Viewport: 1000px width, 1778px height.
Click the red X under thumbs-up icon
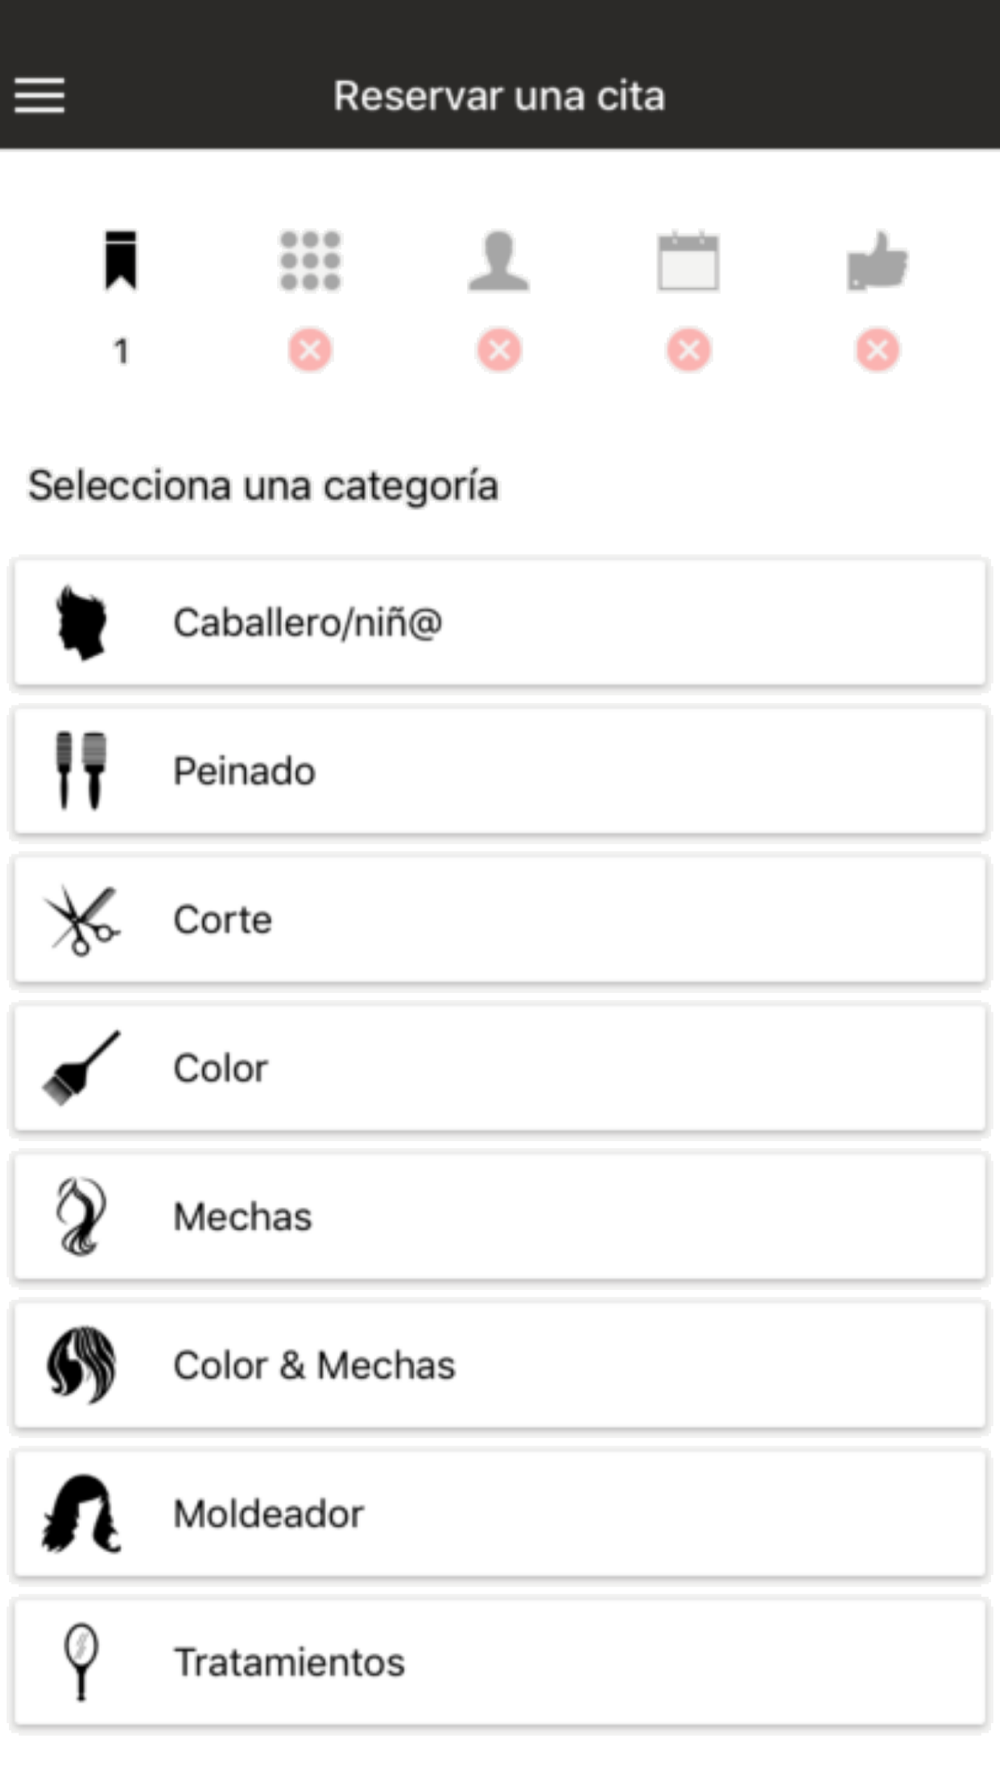point(877,350)
